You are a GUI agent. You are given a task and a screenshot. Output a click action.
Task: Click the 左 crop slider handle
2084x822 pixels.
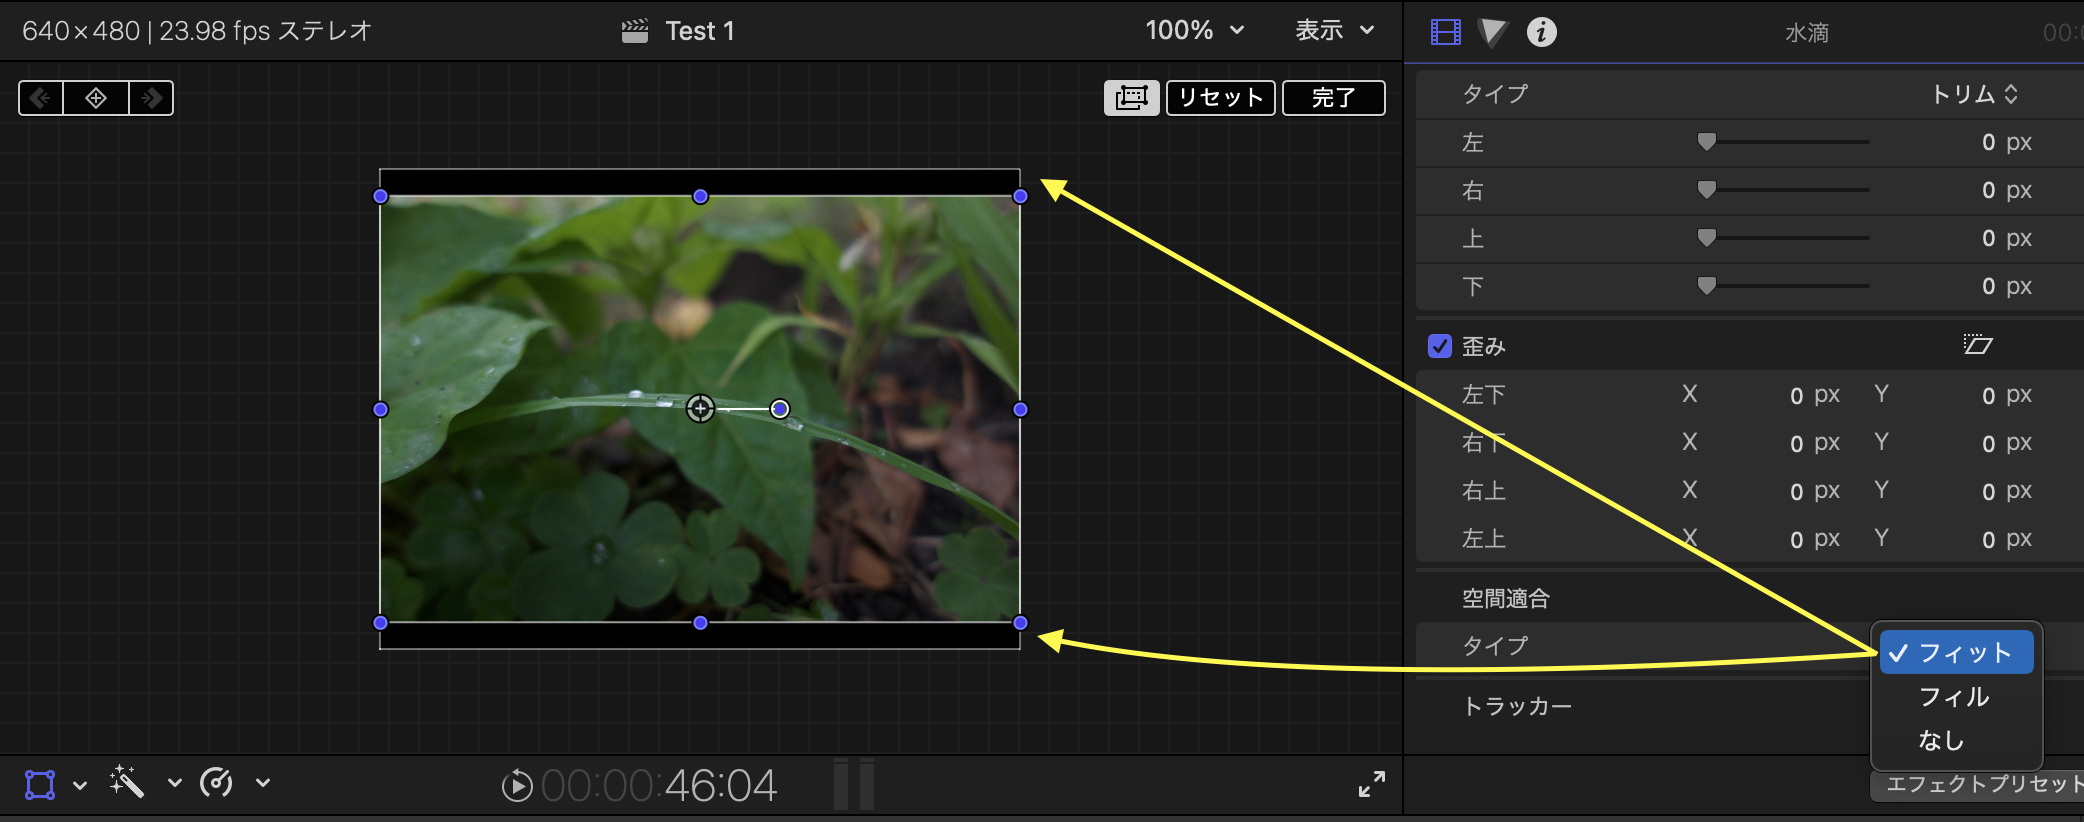click(1707, 142)
